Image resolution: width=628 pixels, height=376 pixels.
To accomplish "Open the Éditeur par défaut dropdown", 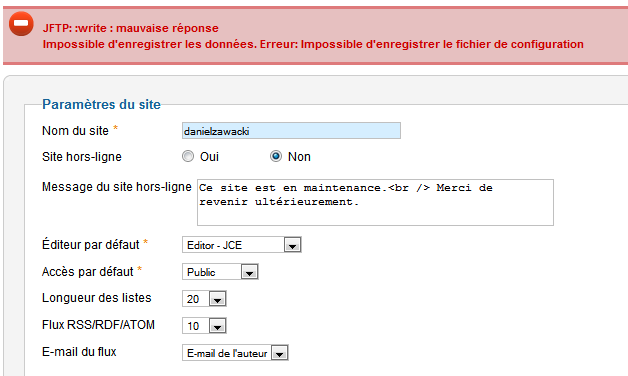I will point(242,245).
